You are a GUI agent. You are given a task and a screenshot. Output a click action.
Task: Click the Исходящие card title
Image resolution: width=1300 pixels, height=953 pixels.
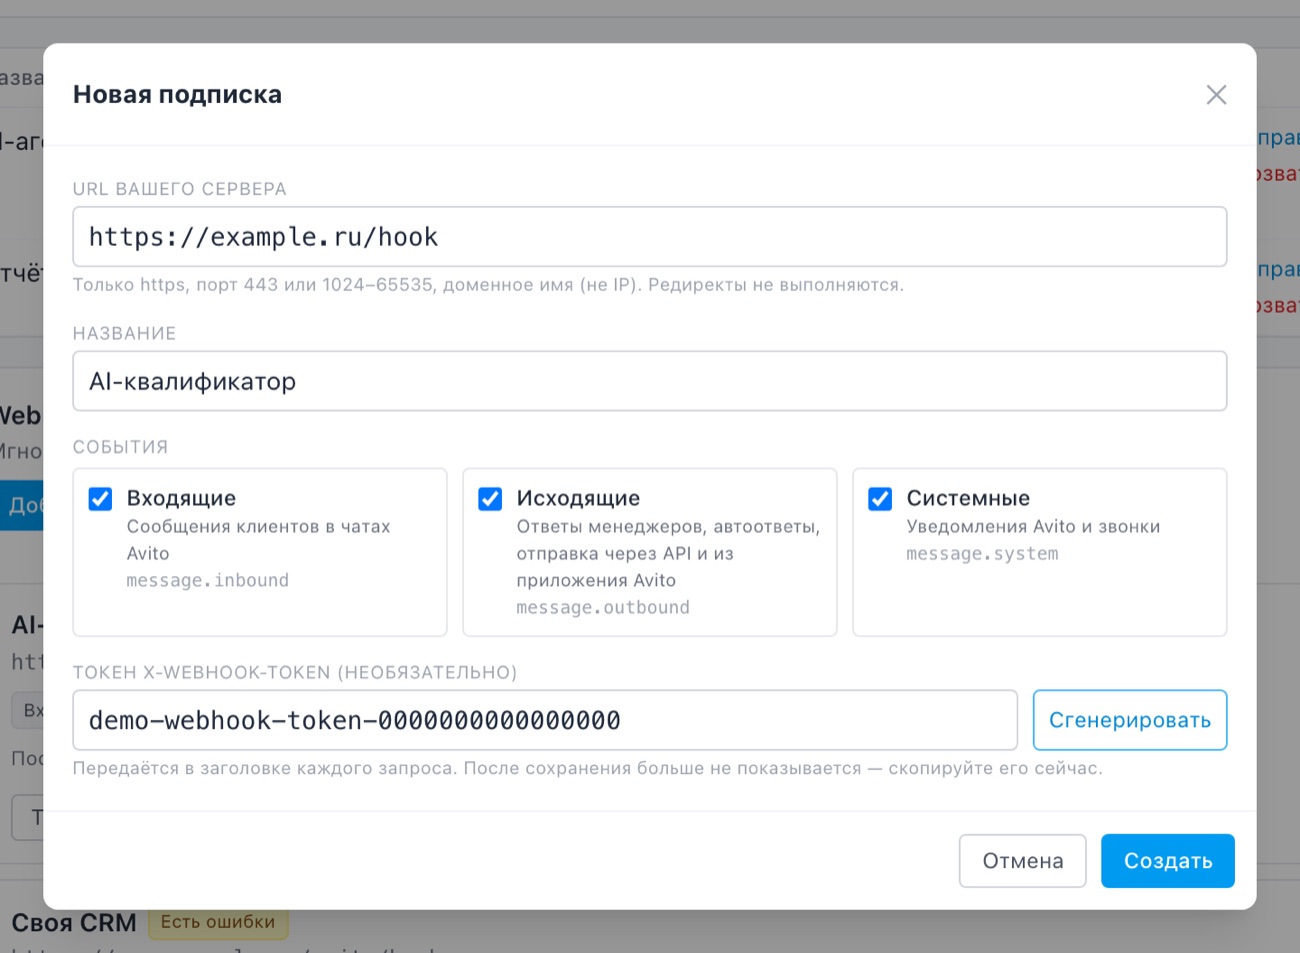[578, 498]
